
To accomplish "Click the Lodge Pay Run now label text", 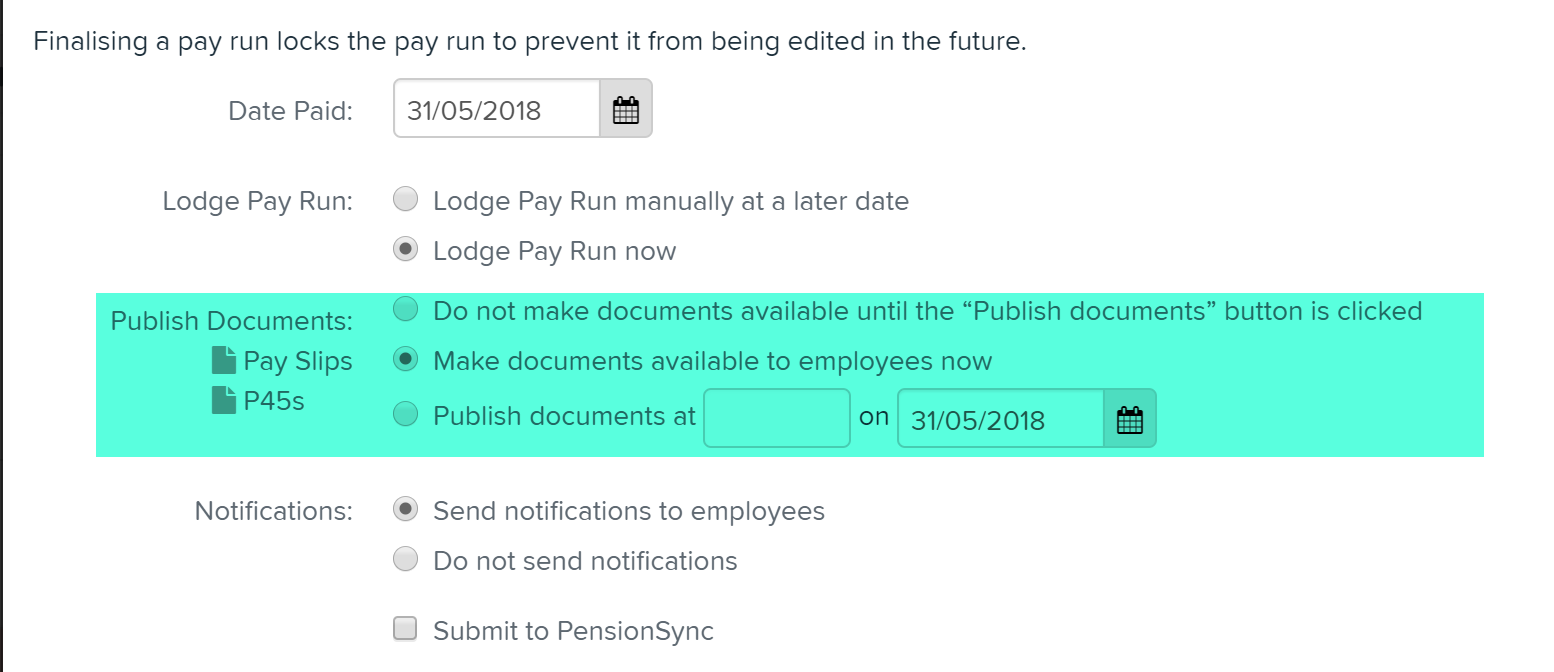I will (x=554, y=251).
